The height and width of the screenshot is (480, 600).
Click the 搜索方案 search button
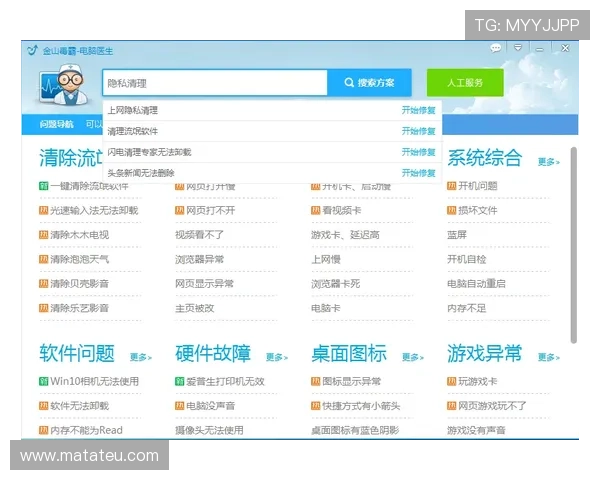[370, 83]
